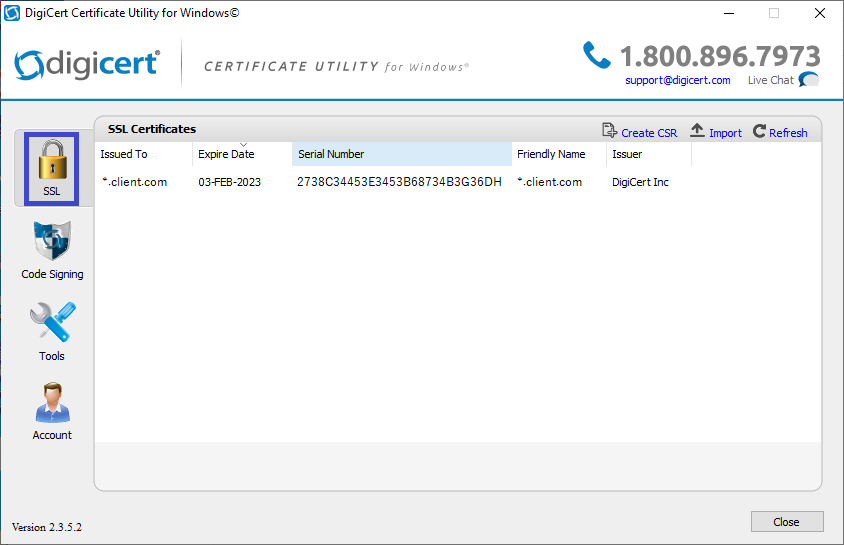Click the Refresh circular arrow icon
Image resolution: width=844 pixels, height=545 pixels.
(759, 131)
